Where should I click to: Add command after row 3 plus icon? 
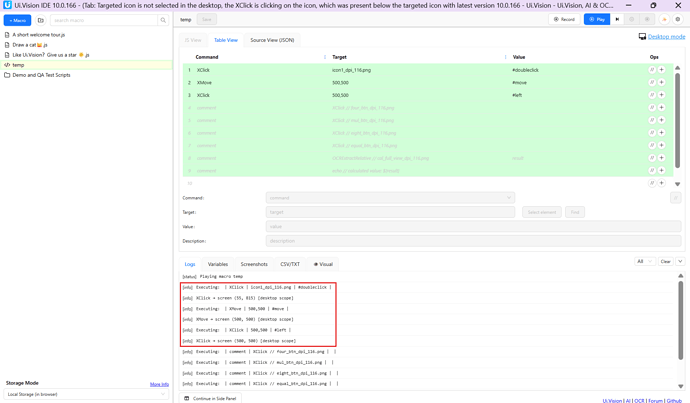point(661,95)
